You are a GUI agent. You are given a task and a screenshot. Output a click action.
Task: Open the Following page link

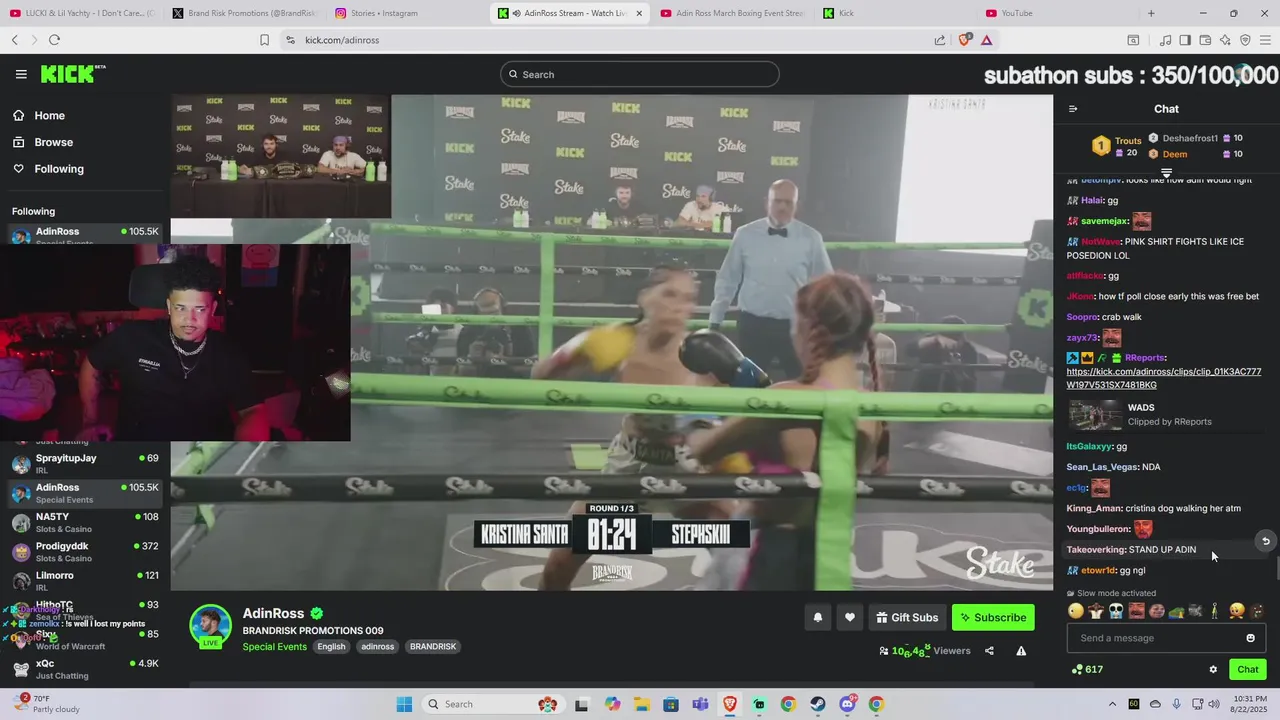pos(47,169)
